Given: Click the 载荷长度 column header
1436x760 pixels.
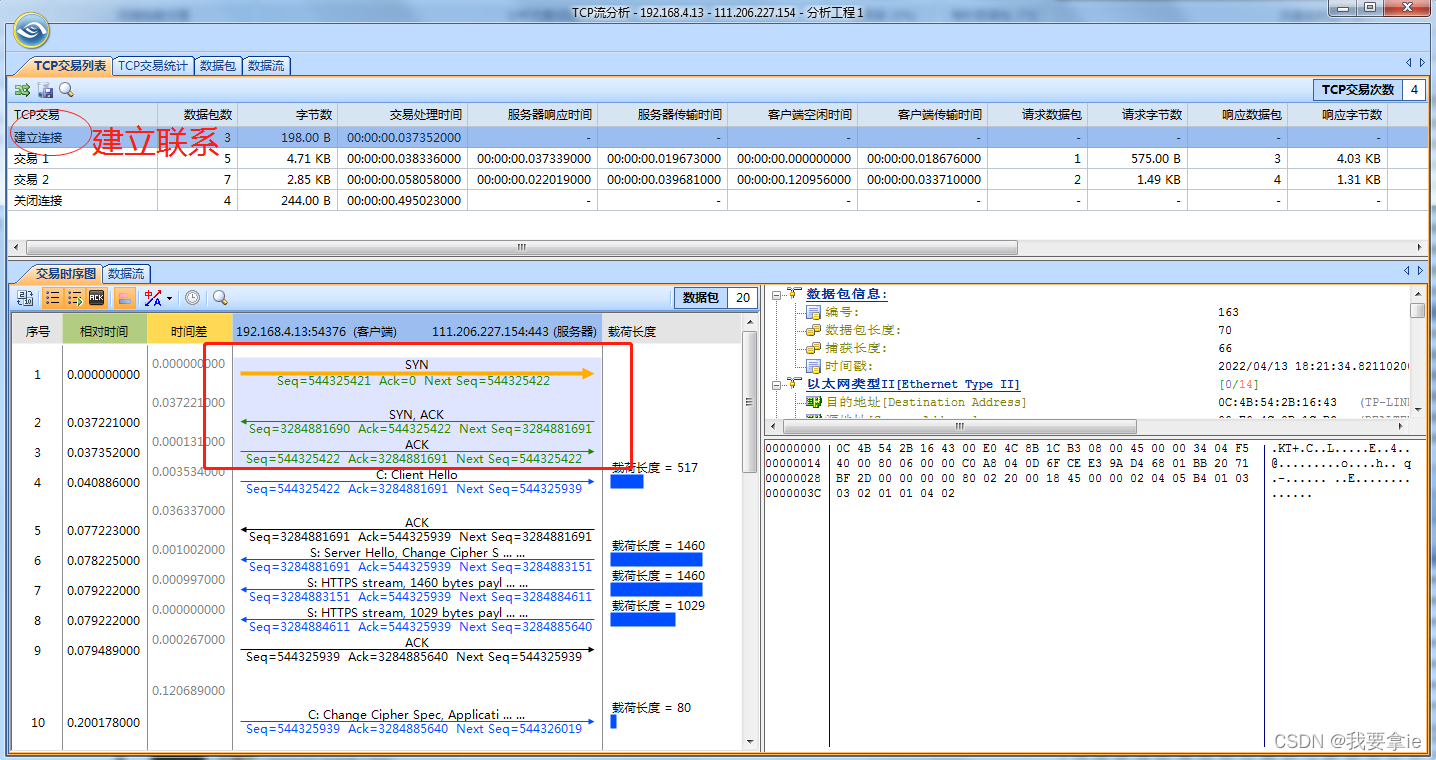Looking at the screenshot, I should tap(632, 331).
